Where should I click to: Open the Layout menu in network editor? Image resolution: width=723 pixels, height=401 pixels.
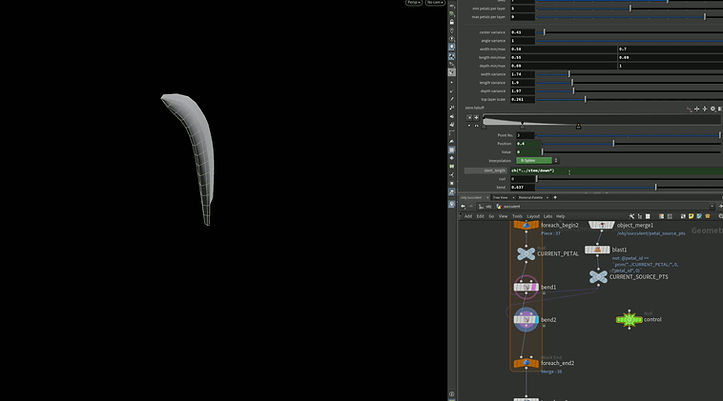533,216
